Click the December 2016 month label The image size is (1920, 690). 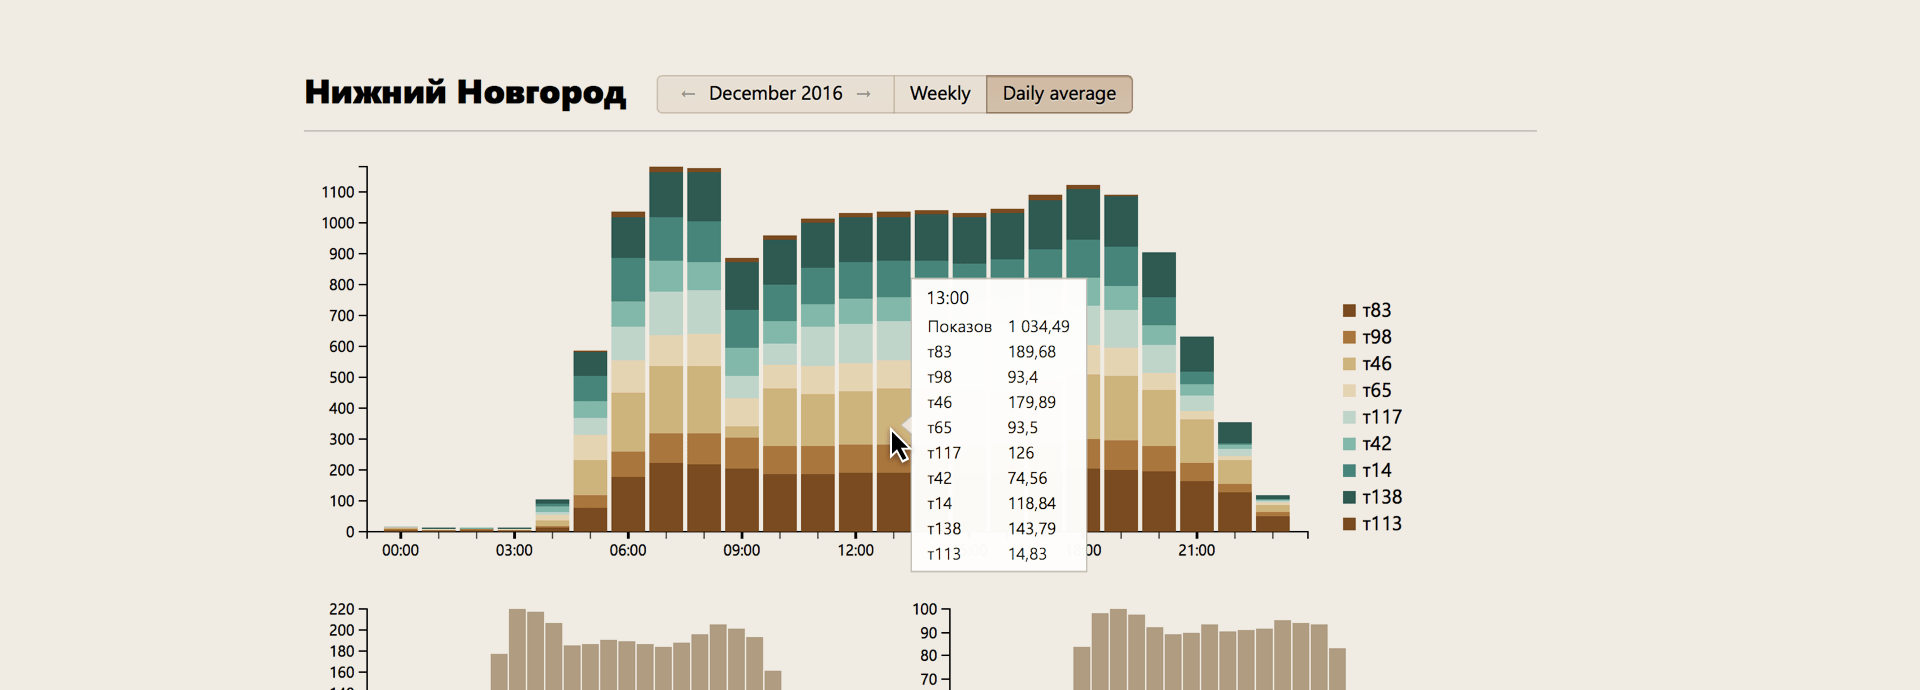[775, 94]
